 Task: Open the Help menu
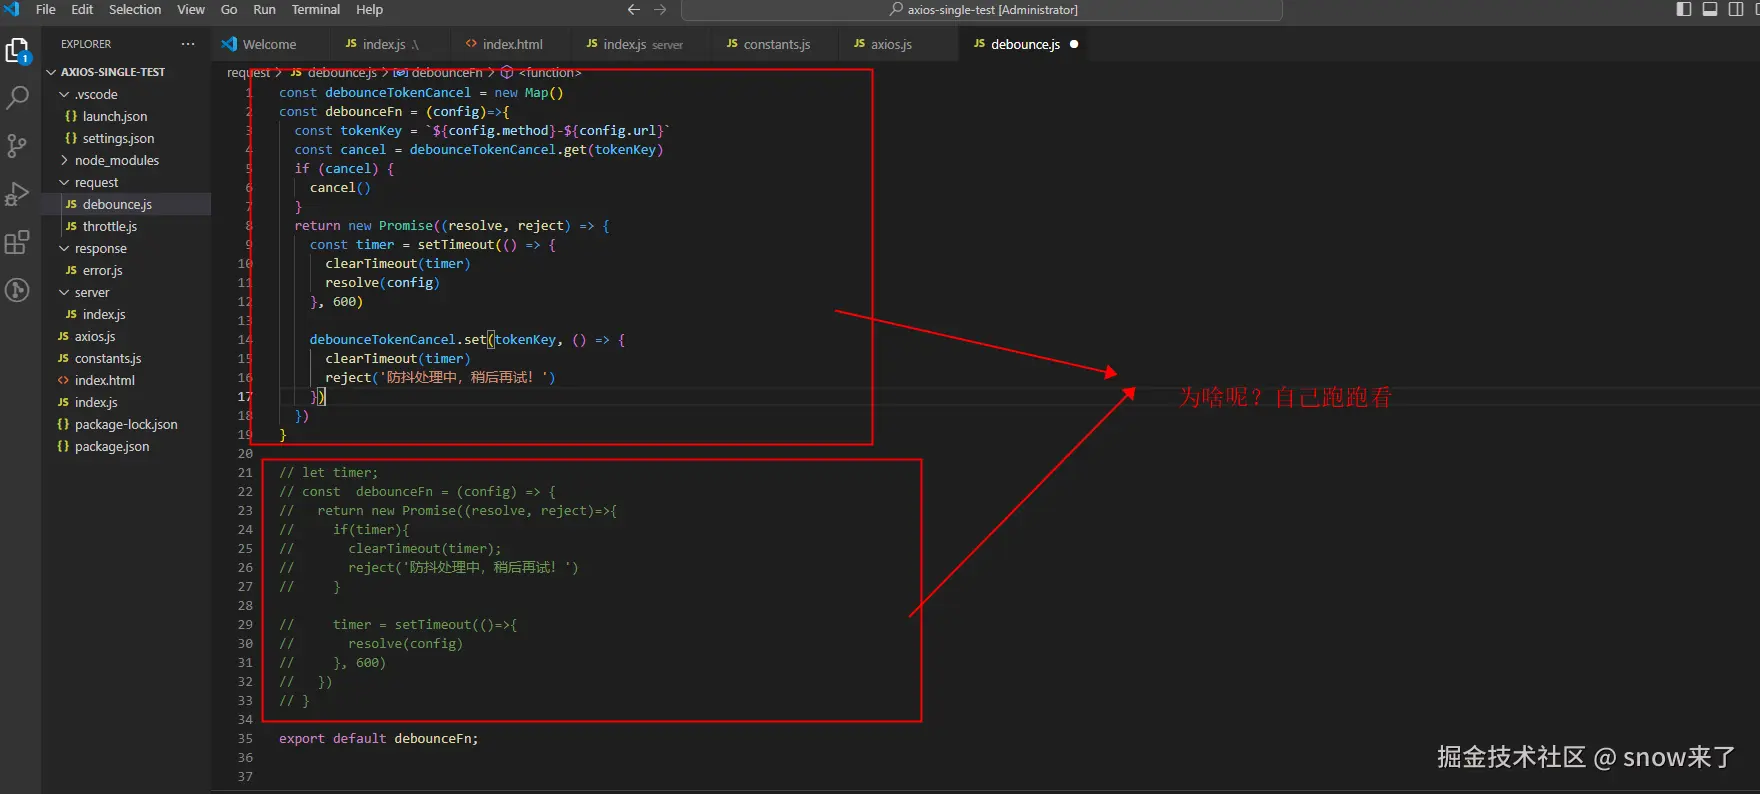tap(369, 10)
